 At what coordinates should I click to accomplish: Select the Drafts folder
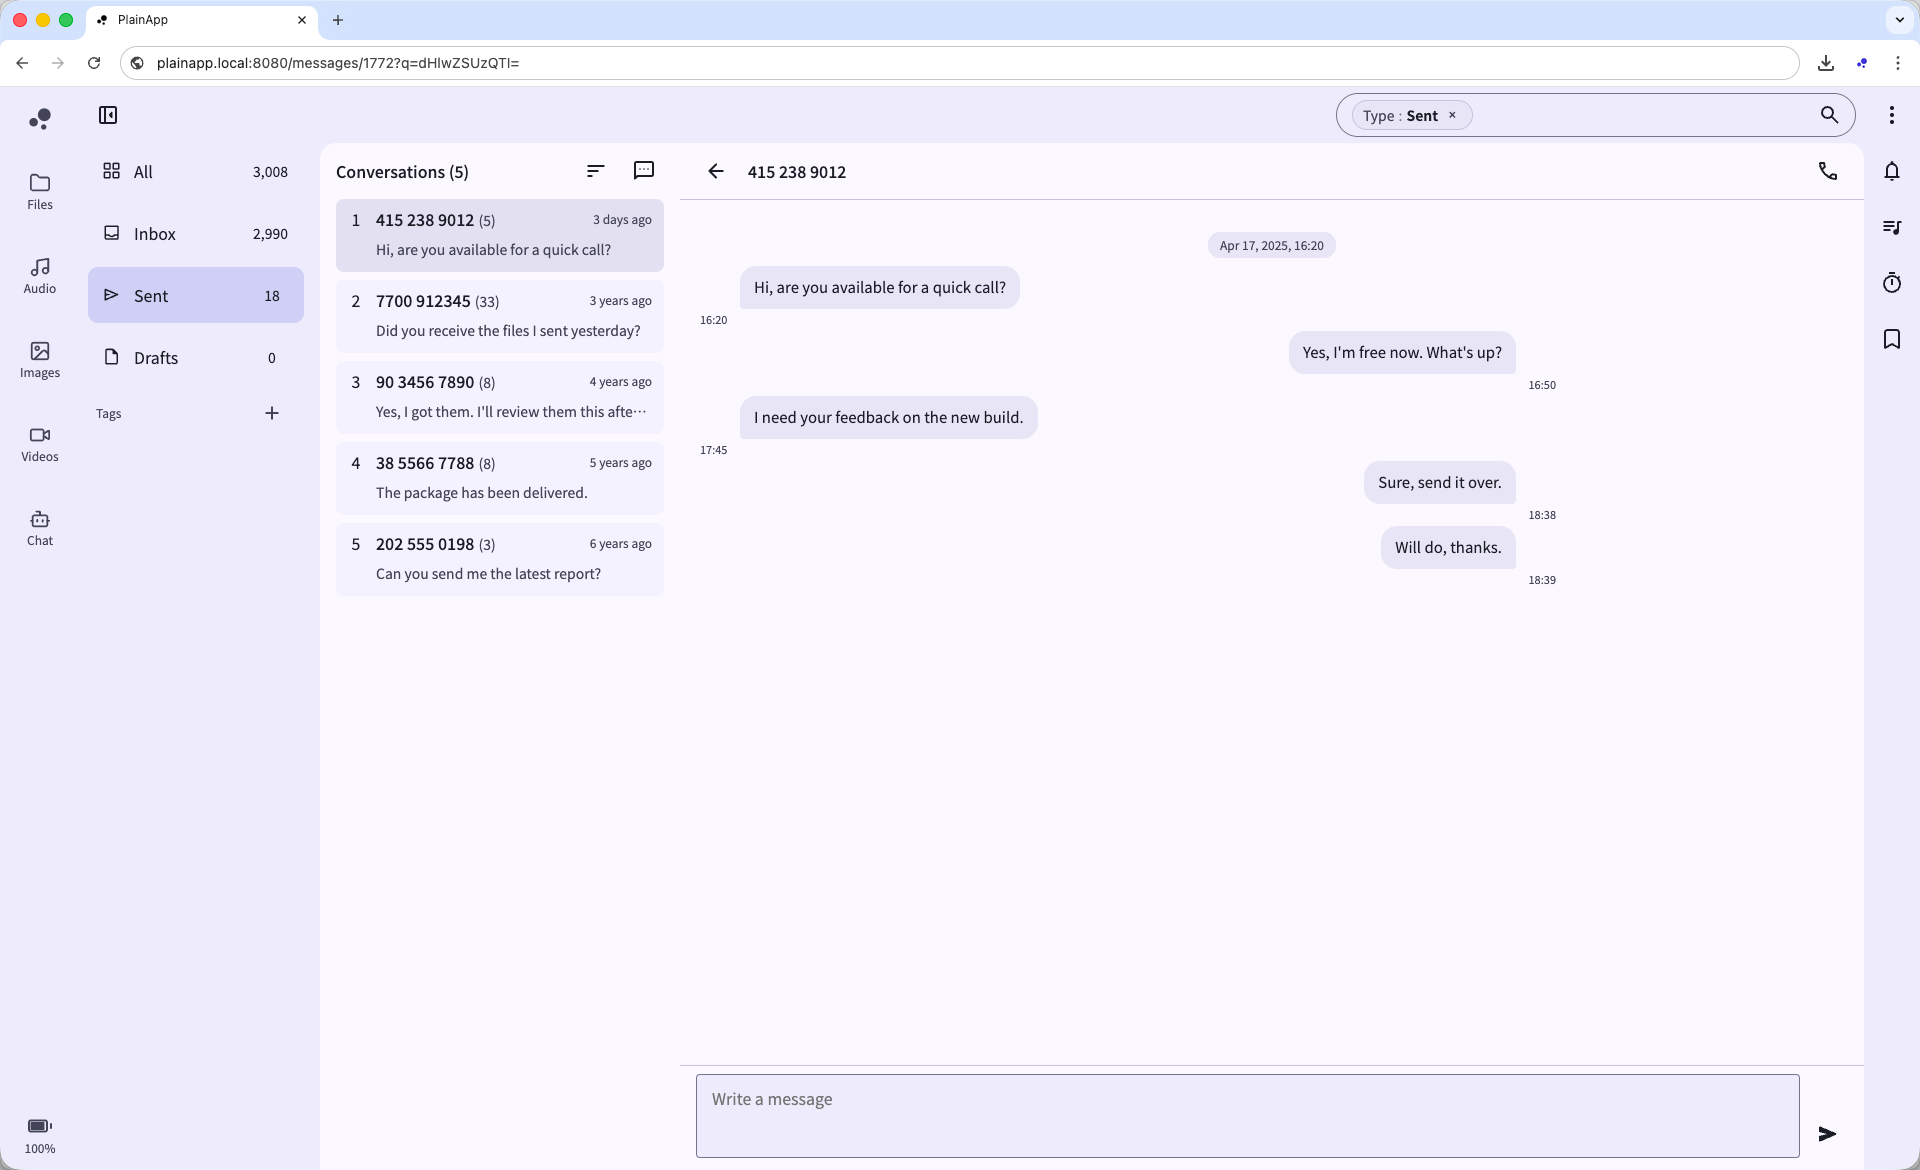point(196,358)
